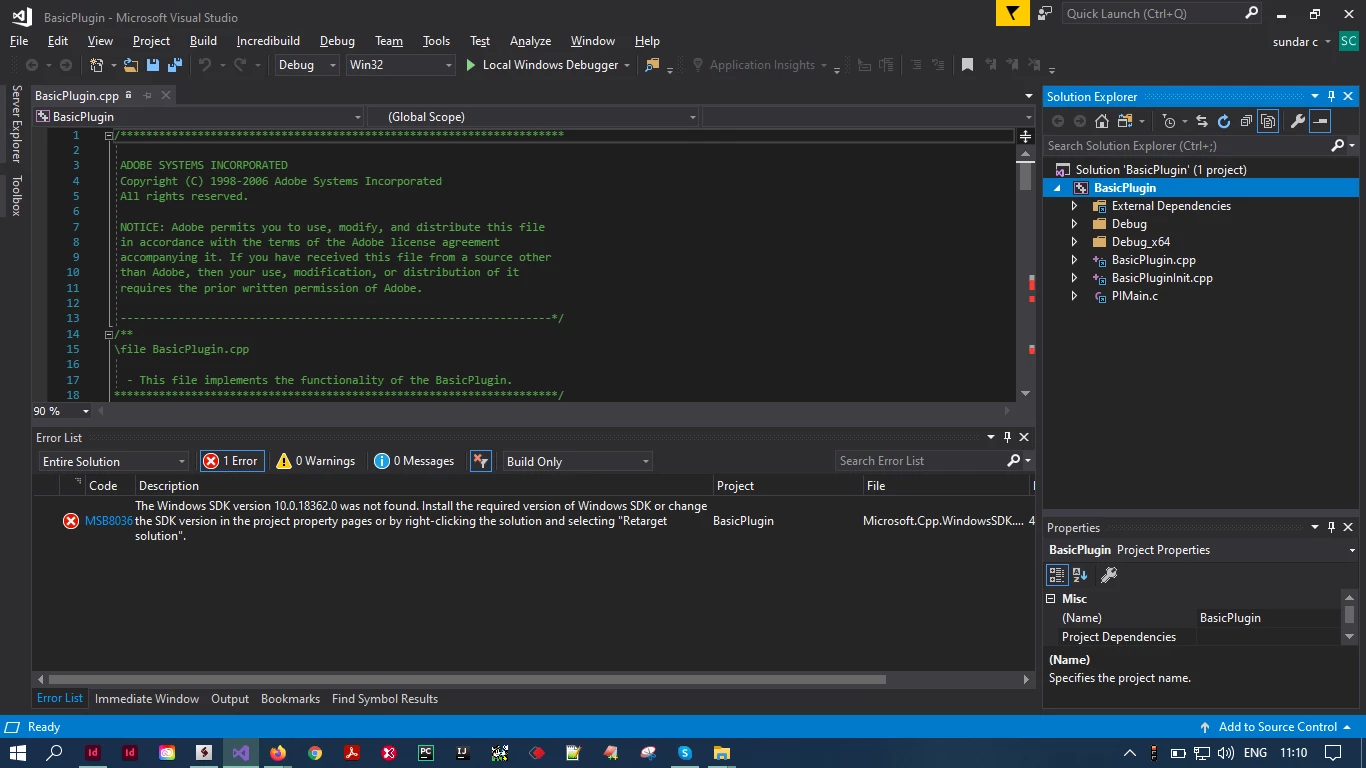1366x768 pixels.
Task: Click the New Project toolbar icon
Action: tap(97, 65)
